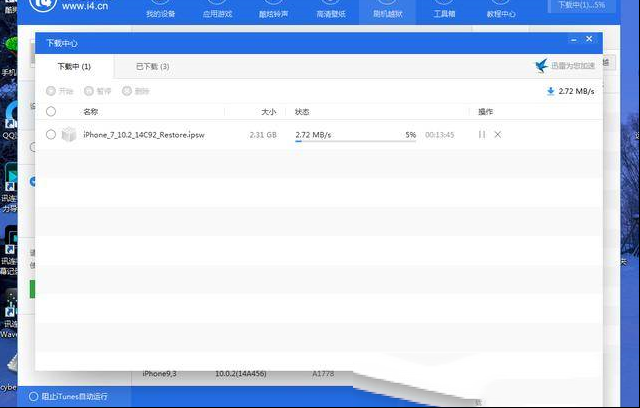The width and height of the screenshot is (640, 408).
Task: Open 工具箱 in the top navigation
Action: click(444, 14)
